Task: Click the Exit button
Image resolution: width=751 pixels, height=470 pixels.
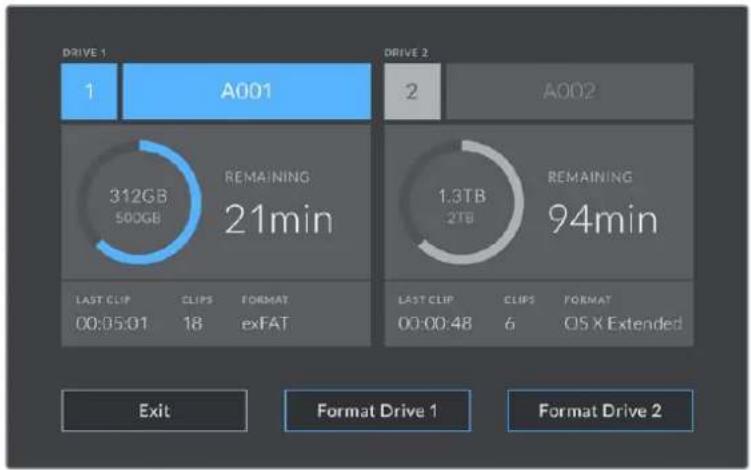Action: pyautogui.click(x=154, y=411)
